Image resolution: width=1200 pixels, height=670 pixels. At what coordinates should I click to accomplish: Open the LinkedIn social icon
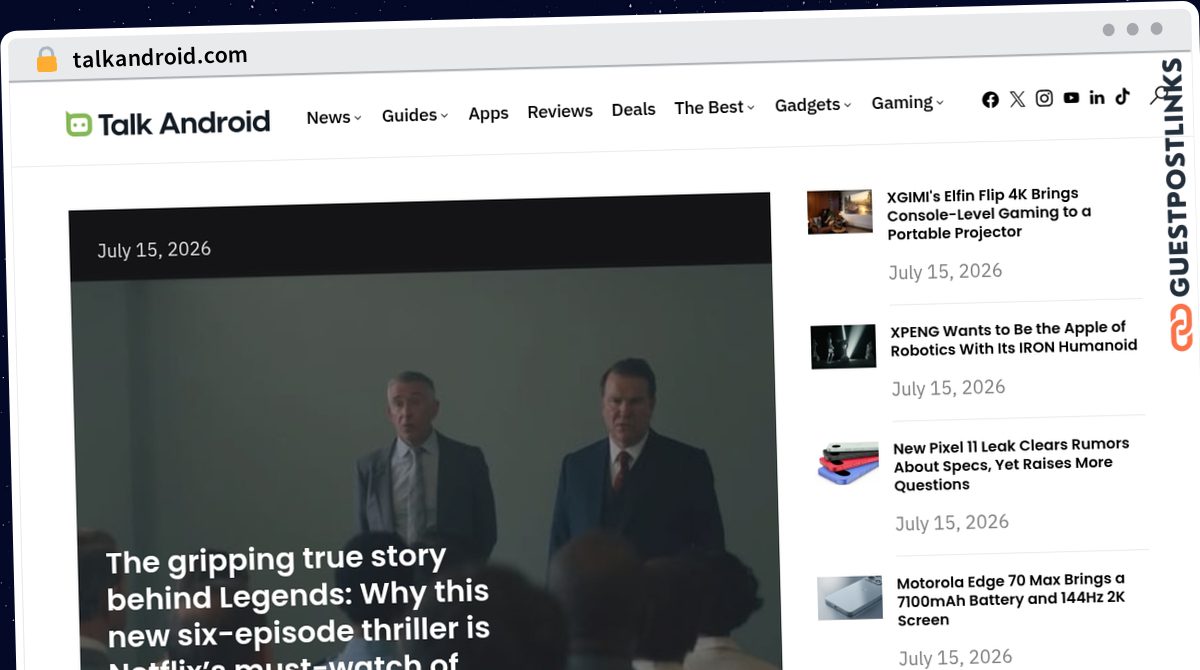(1097, 97)
